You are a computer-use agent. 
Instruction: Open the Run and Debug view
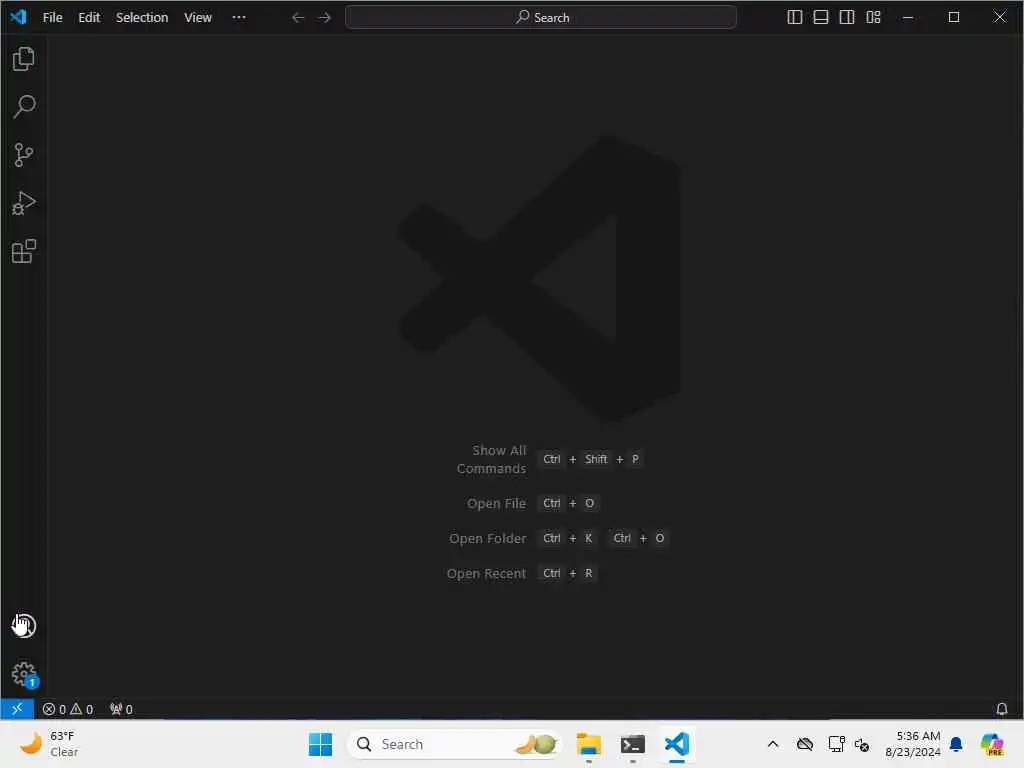pos(24,203)
